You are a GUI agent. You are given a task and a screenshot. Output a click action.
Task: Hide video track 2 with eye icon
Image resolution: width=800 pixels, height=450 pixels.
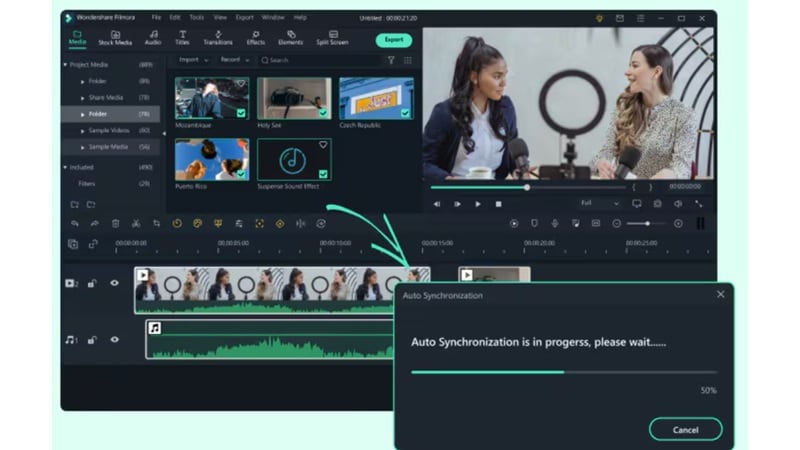point(114,283)
